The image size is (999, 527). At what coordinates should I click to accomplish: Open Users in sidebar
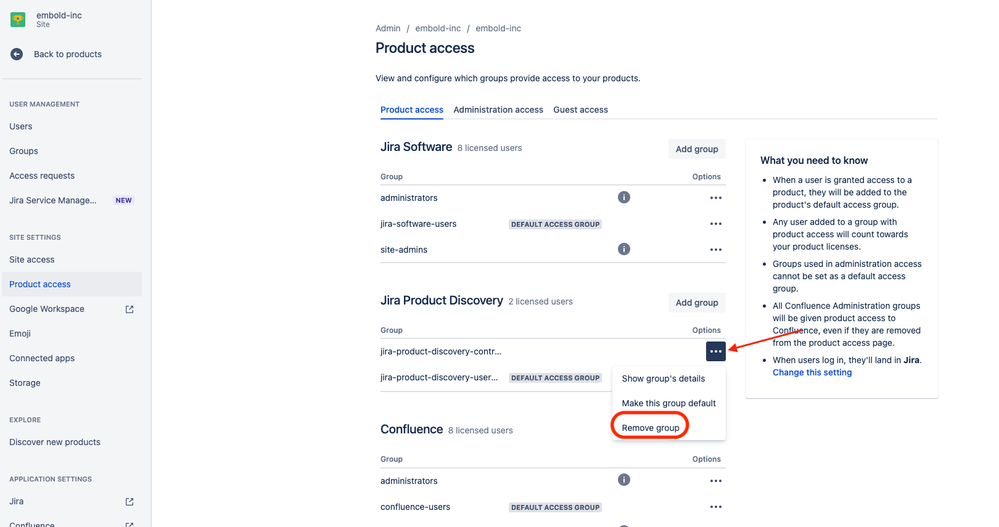click(x=20, y=126)
